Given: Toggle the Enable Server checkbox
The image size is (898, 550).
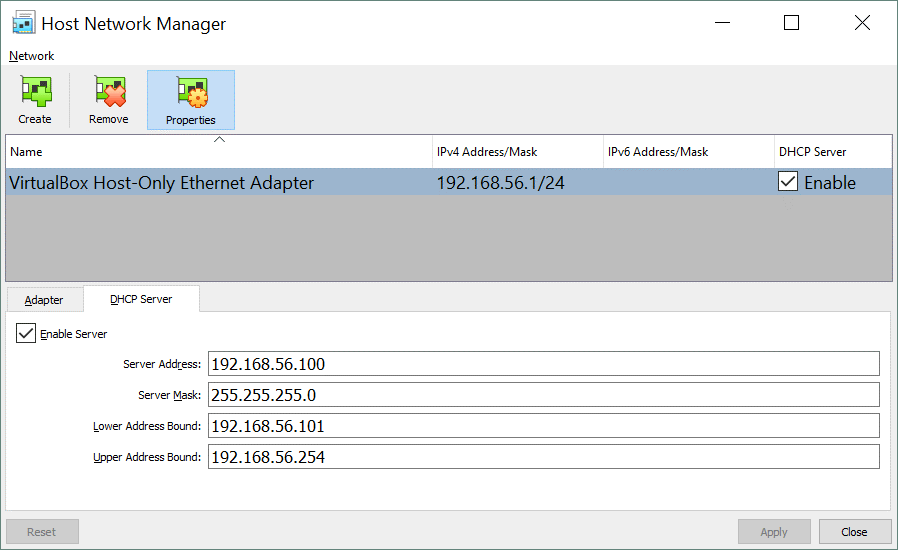Looking at the screenshot, I should click(26, 333).
